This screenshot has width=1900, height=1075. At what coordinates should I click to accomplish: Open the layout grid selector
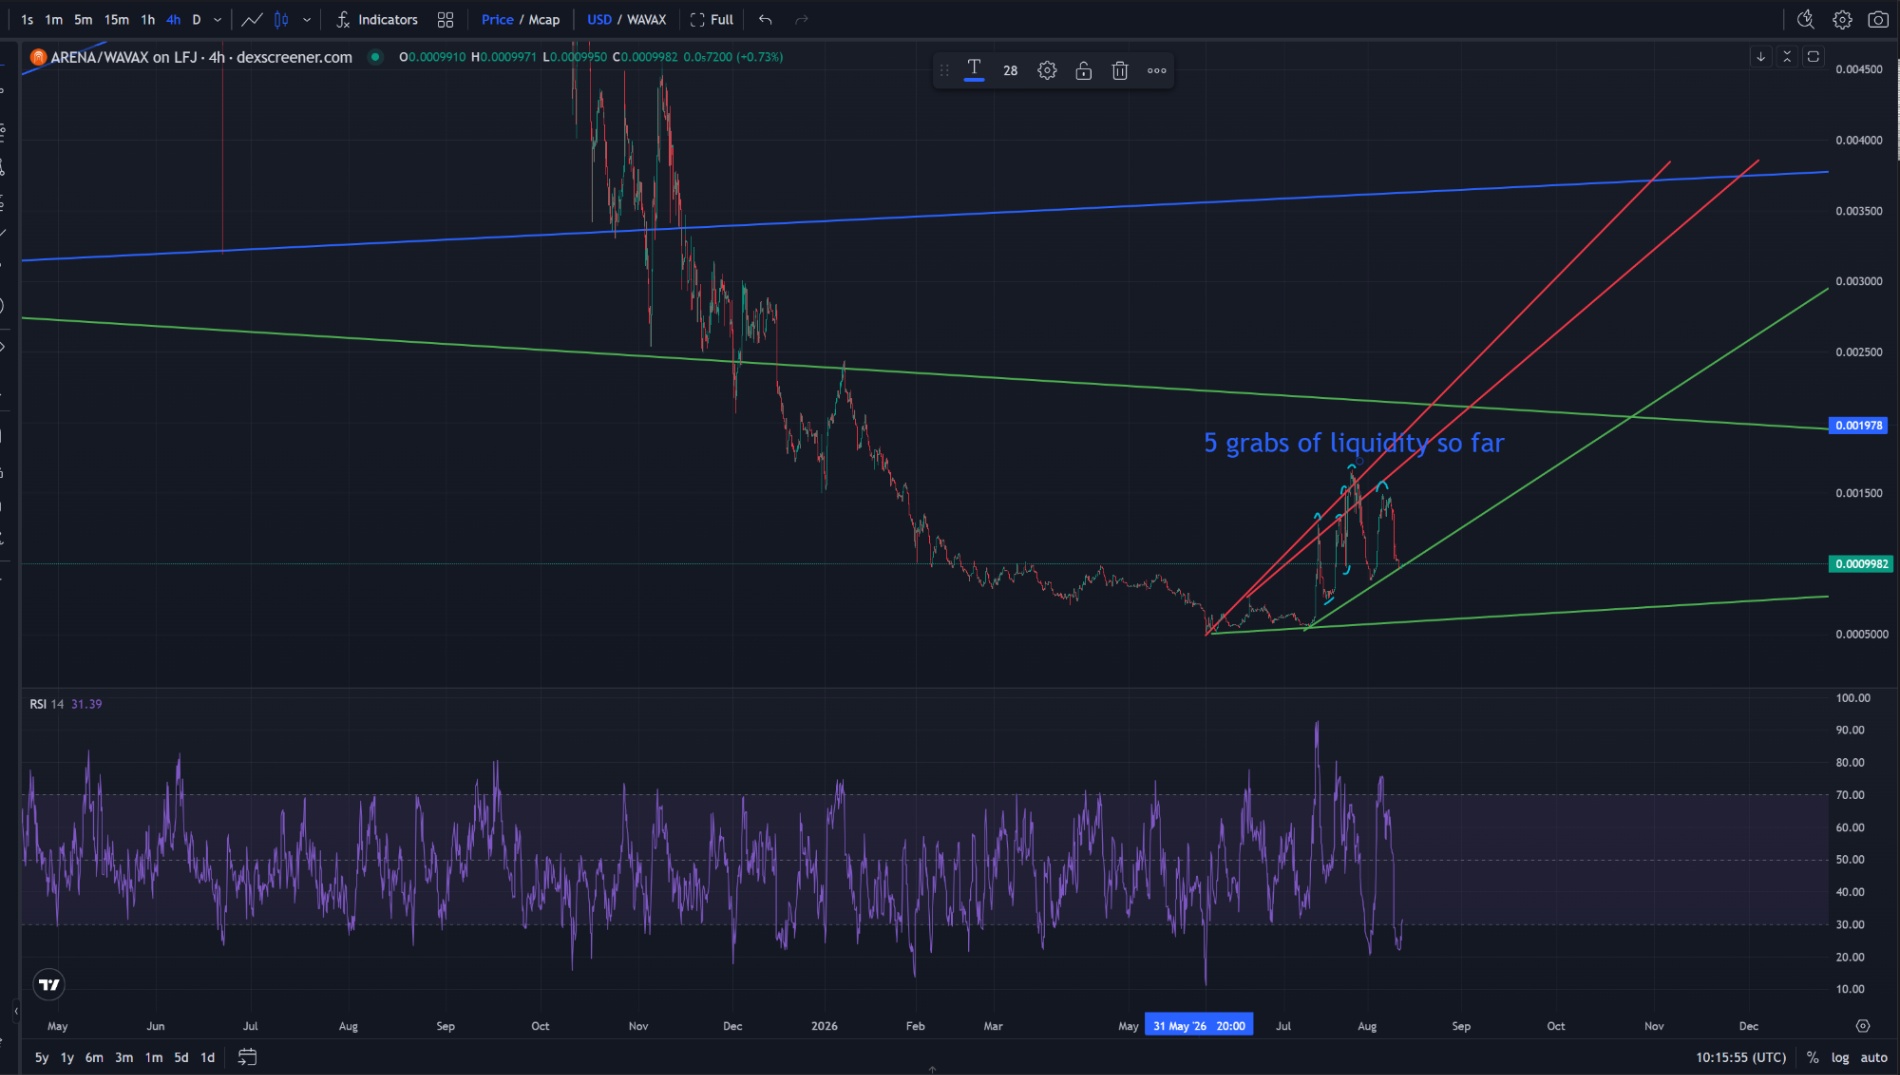[446, 19]
